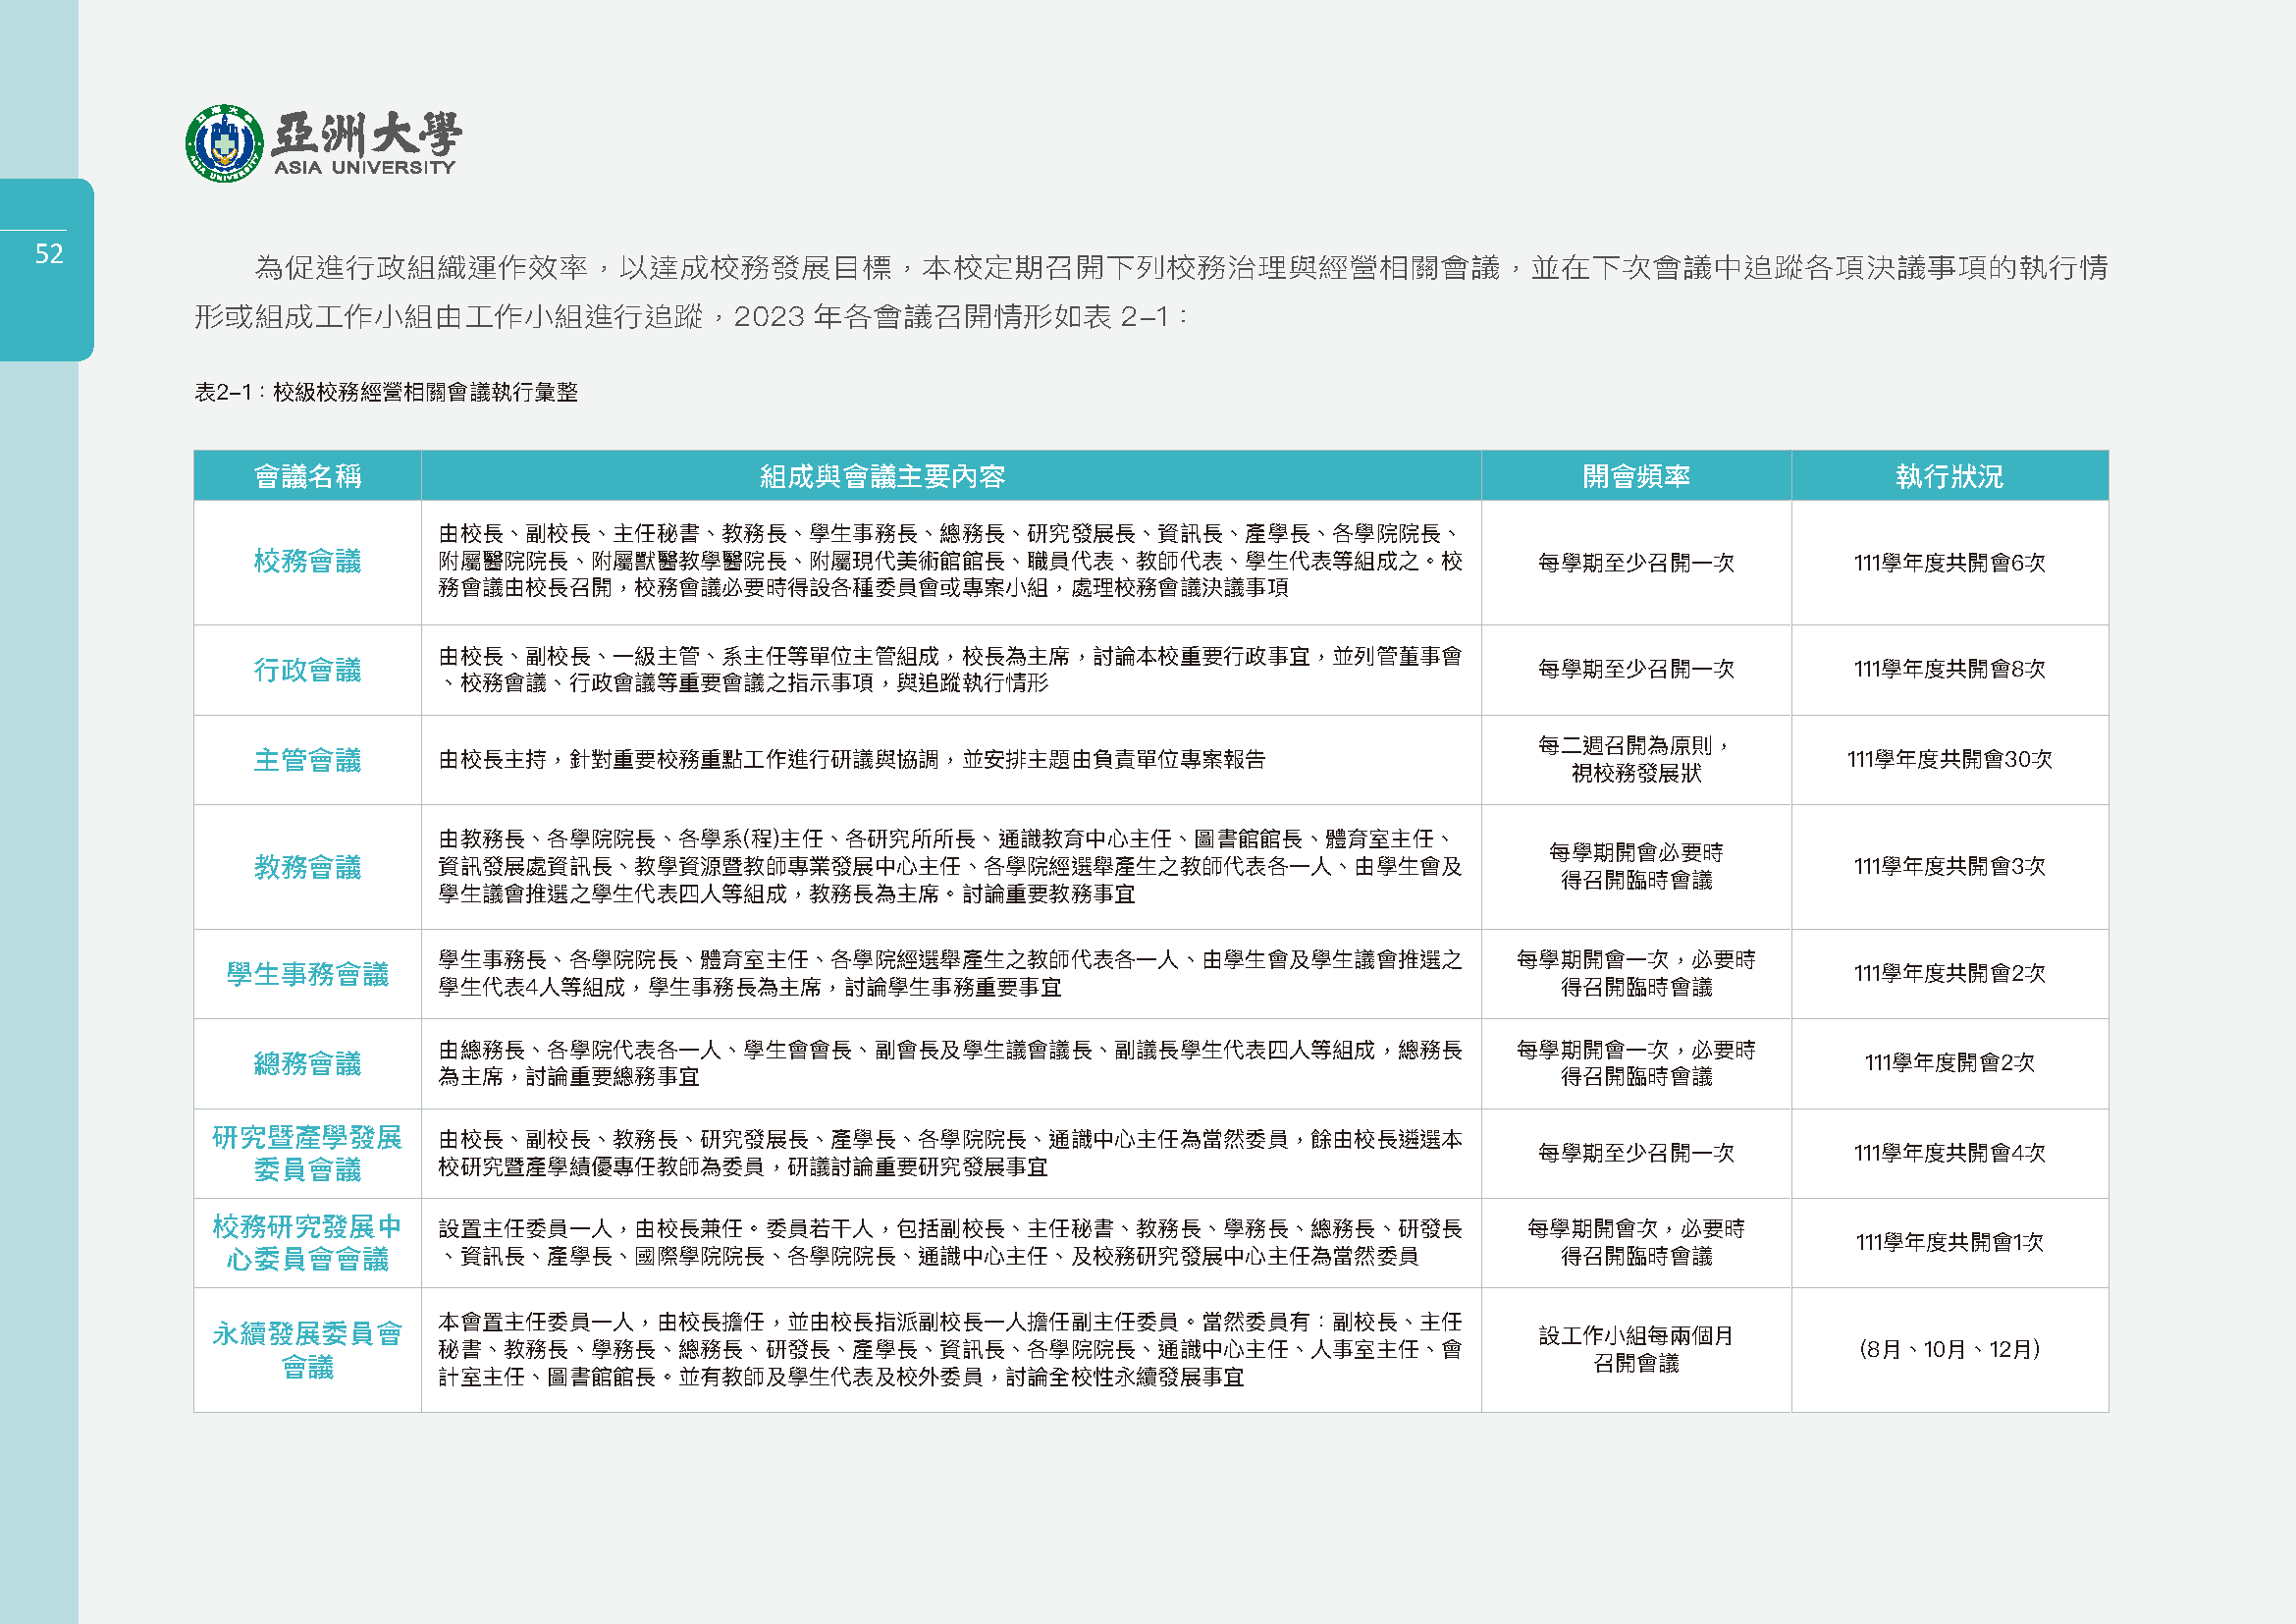Click 研究暨產學發展 frequency cell 每學期至少召開一次
2296x1624 pixels.
pos(1636,1153)
